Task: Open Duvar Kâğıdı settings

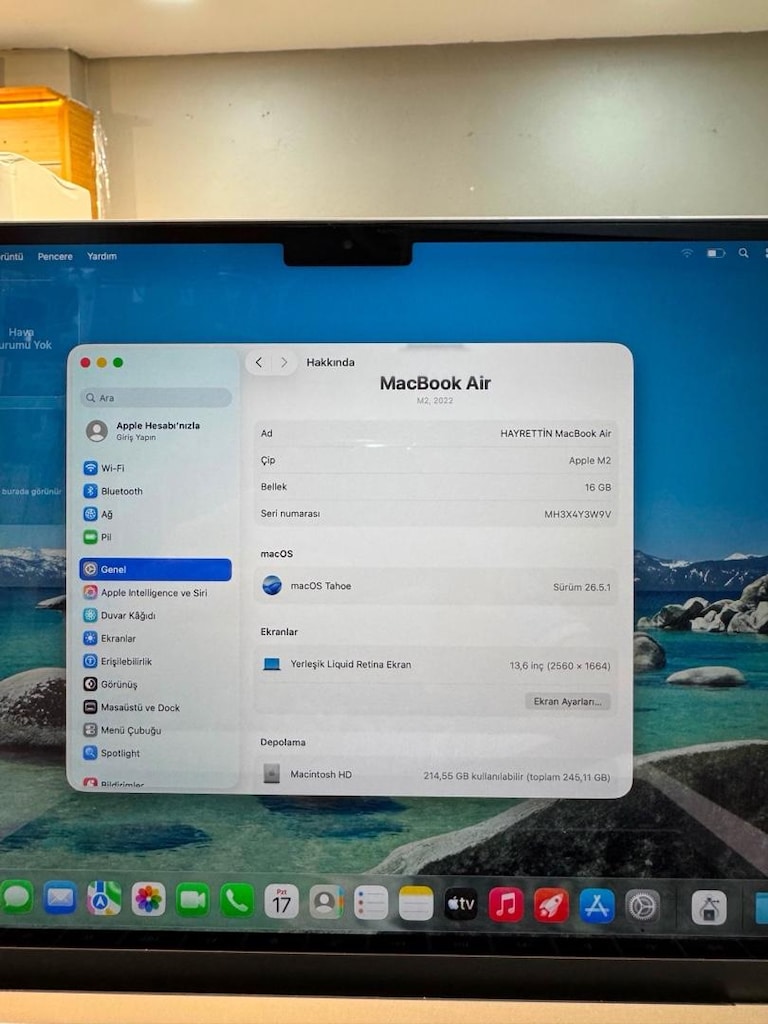Action: coord(155,615)
